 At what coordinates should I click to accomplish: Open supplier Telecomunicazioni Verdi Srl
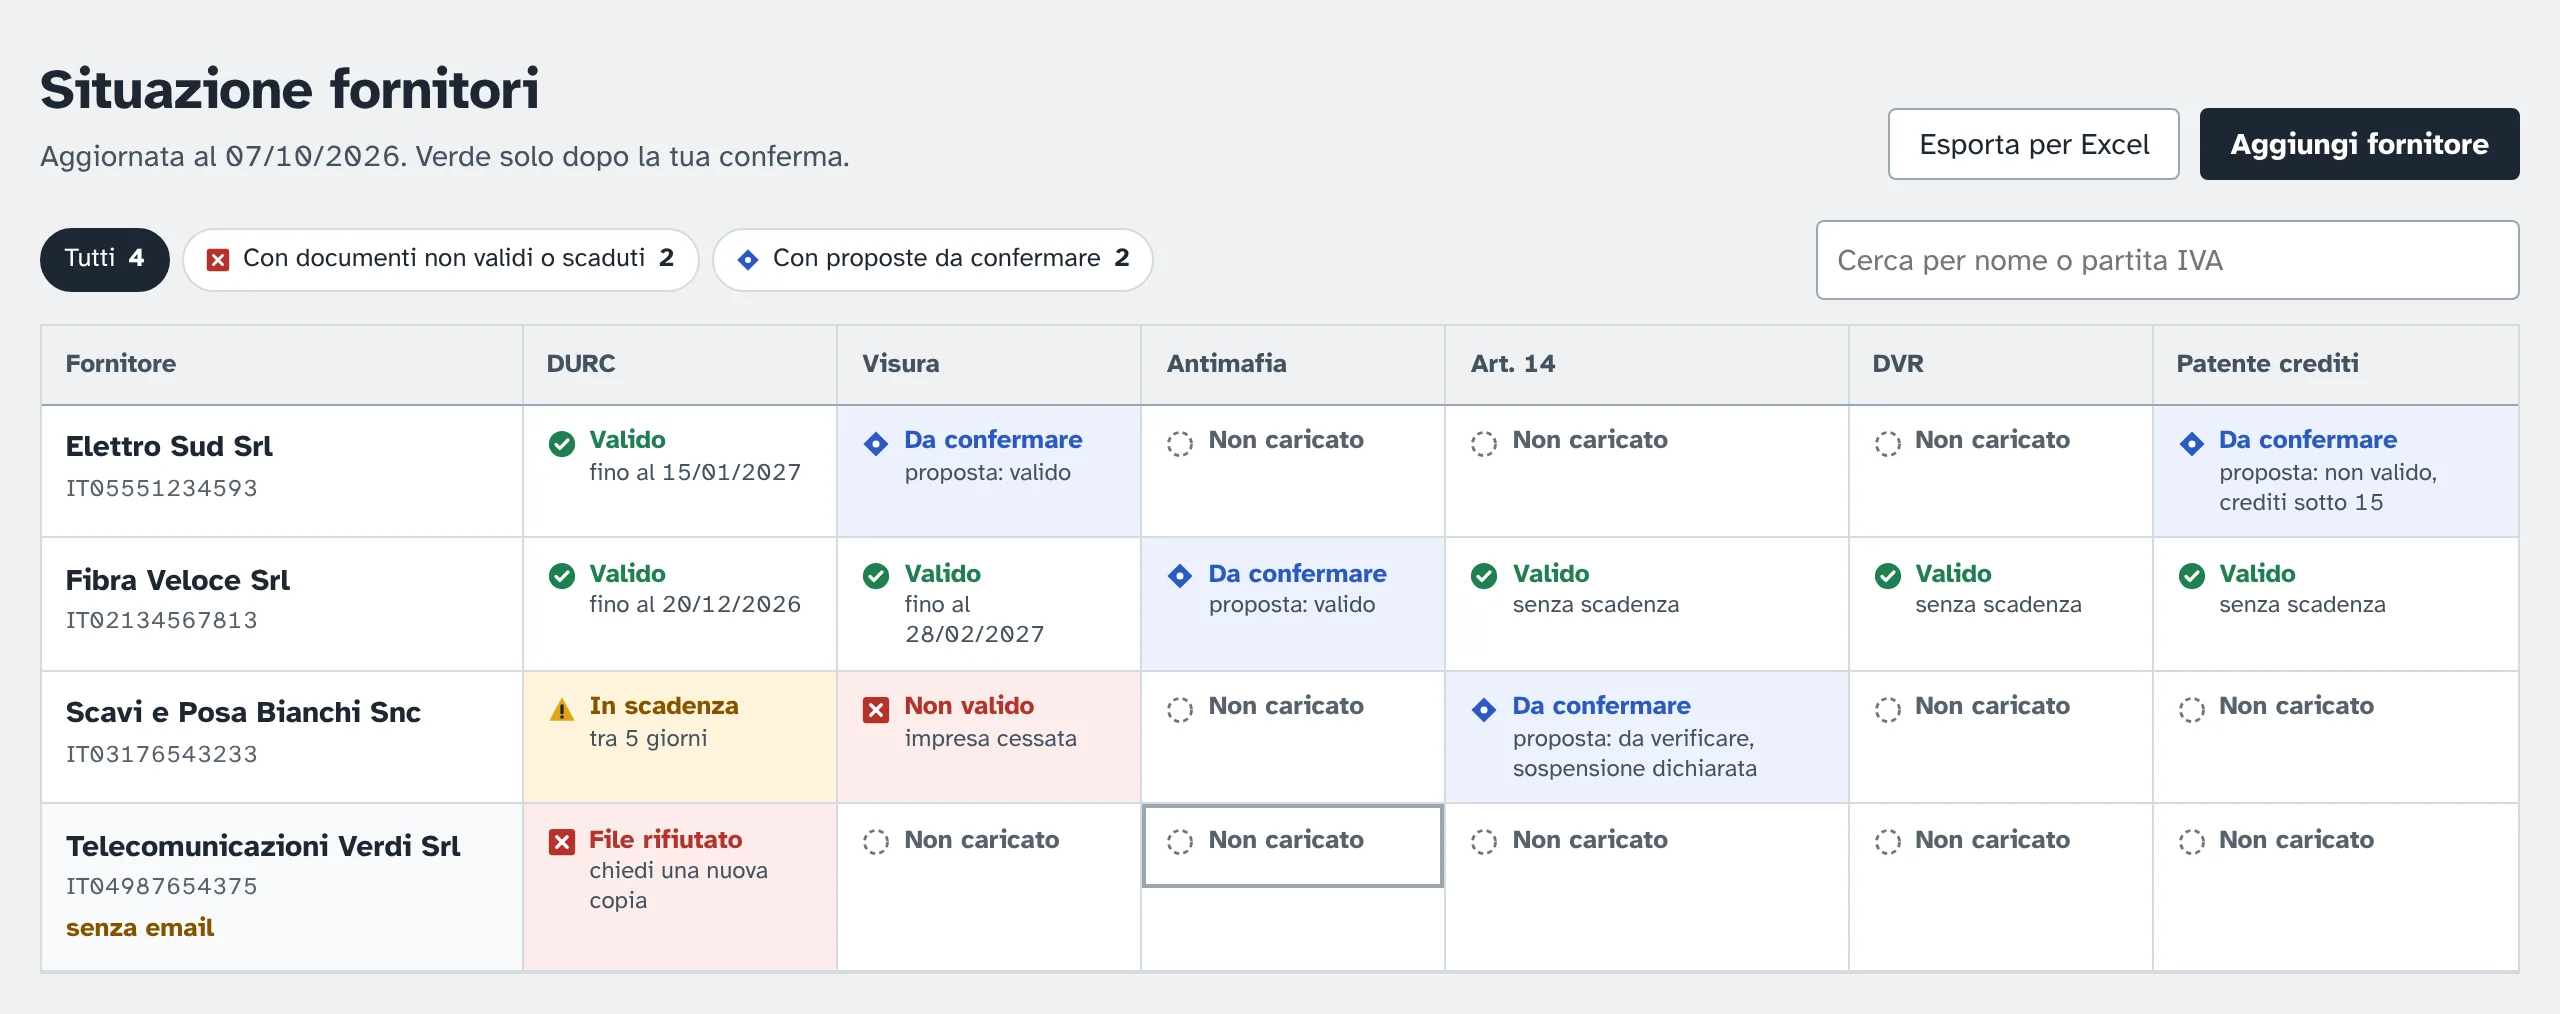pyautogui.click(x=263, y=846)
